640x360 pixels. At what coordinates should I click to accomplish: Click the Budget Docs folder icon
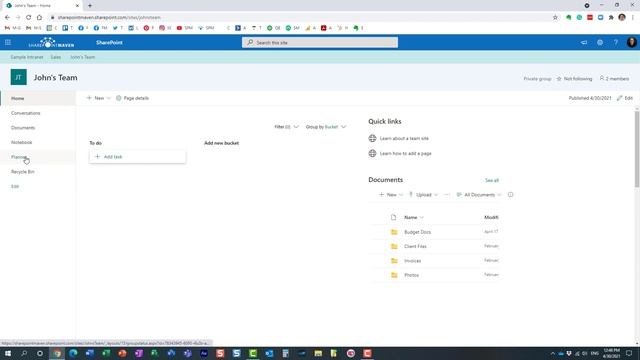pos(394,232)
